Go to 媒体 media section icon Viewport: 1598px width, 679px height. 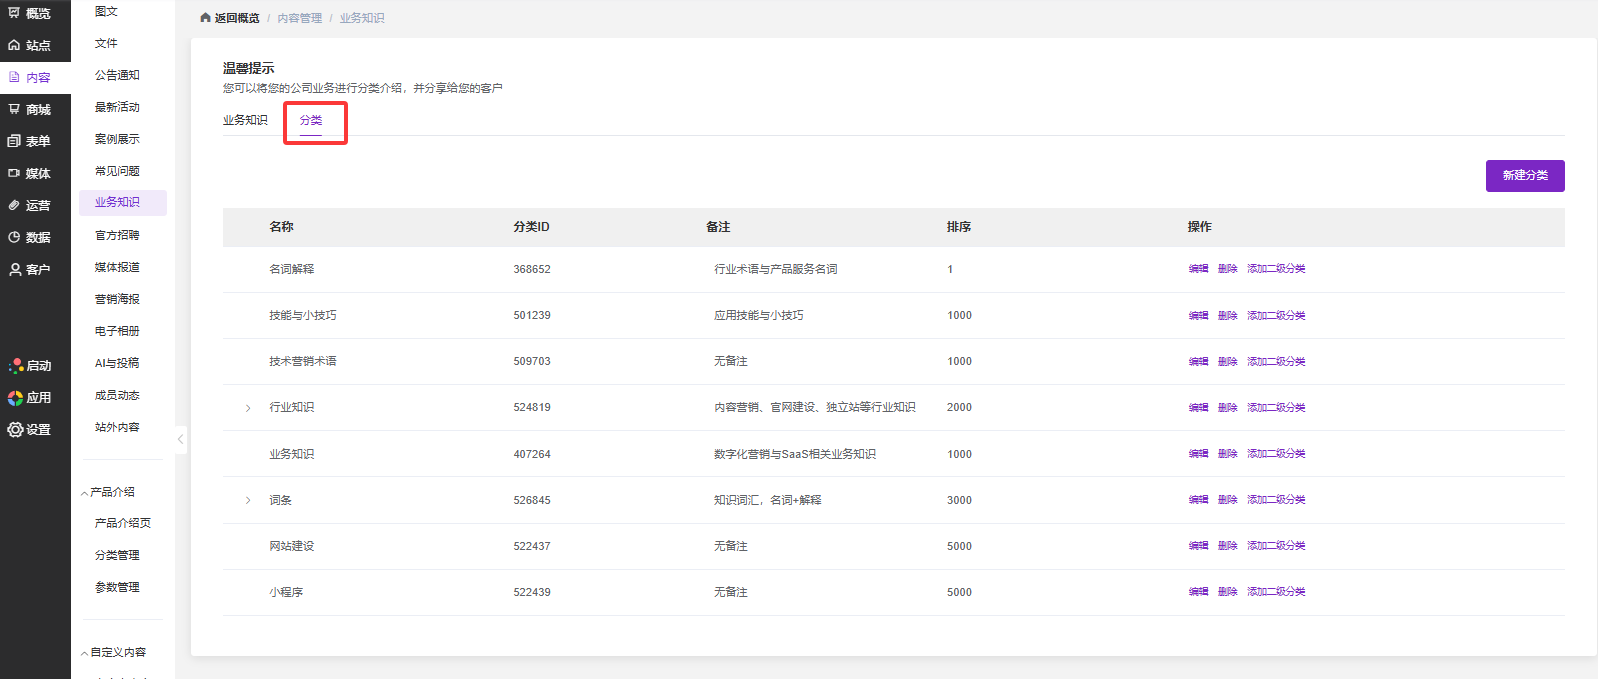[14, 173]
